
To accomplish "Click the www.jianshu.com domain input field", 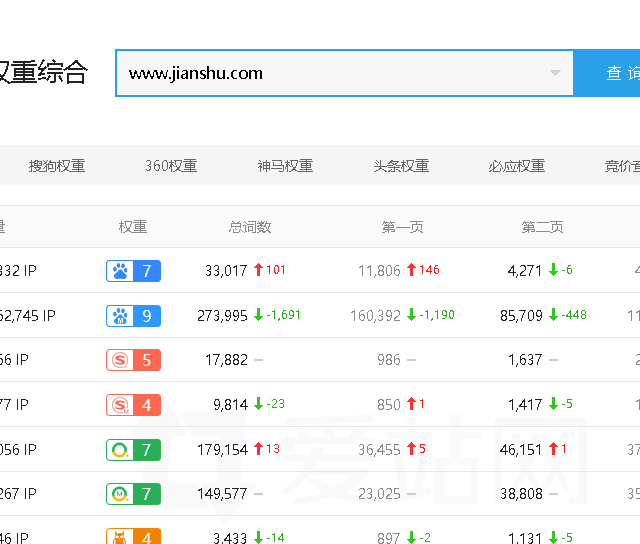I will coord(344,73).
